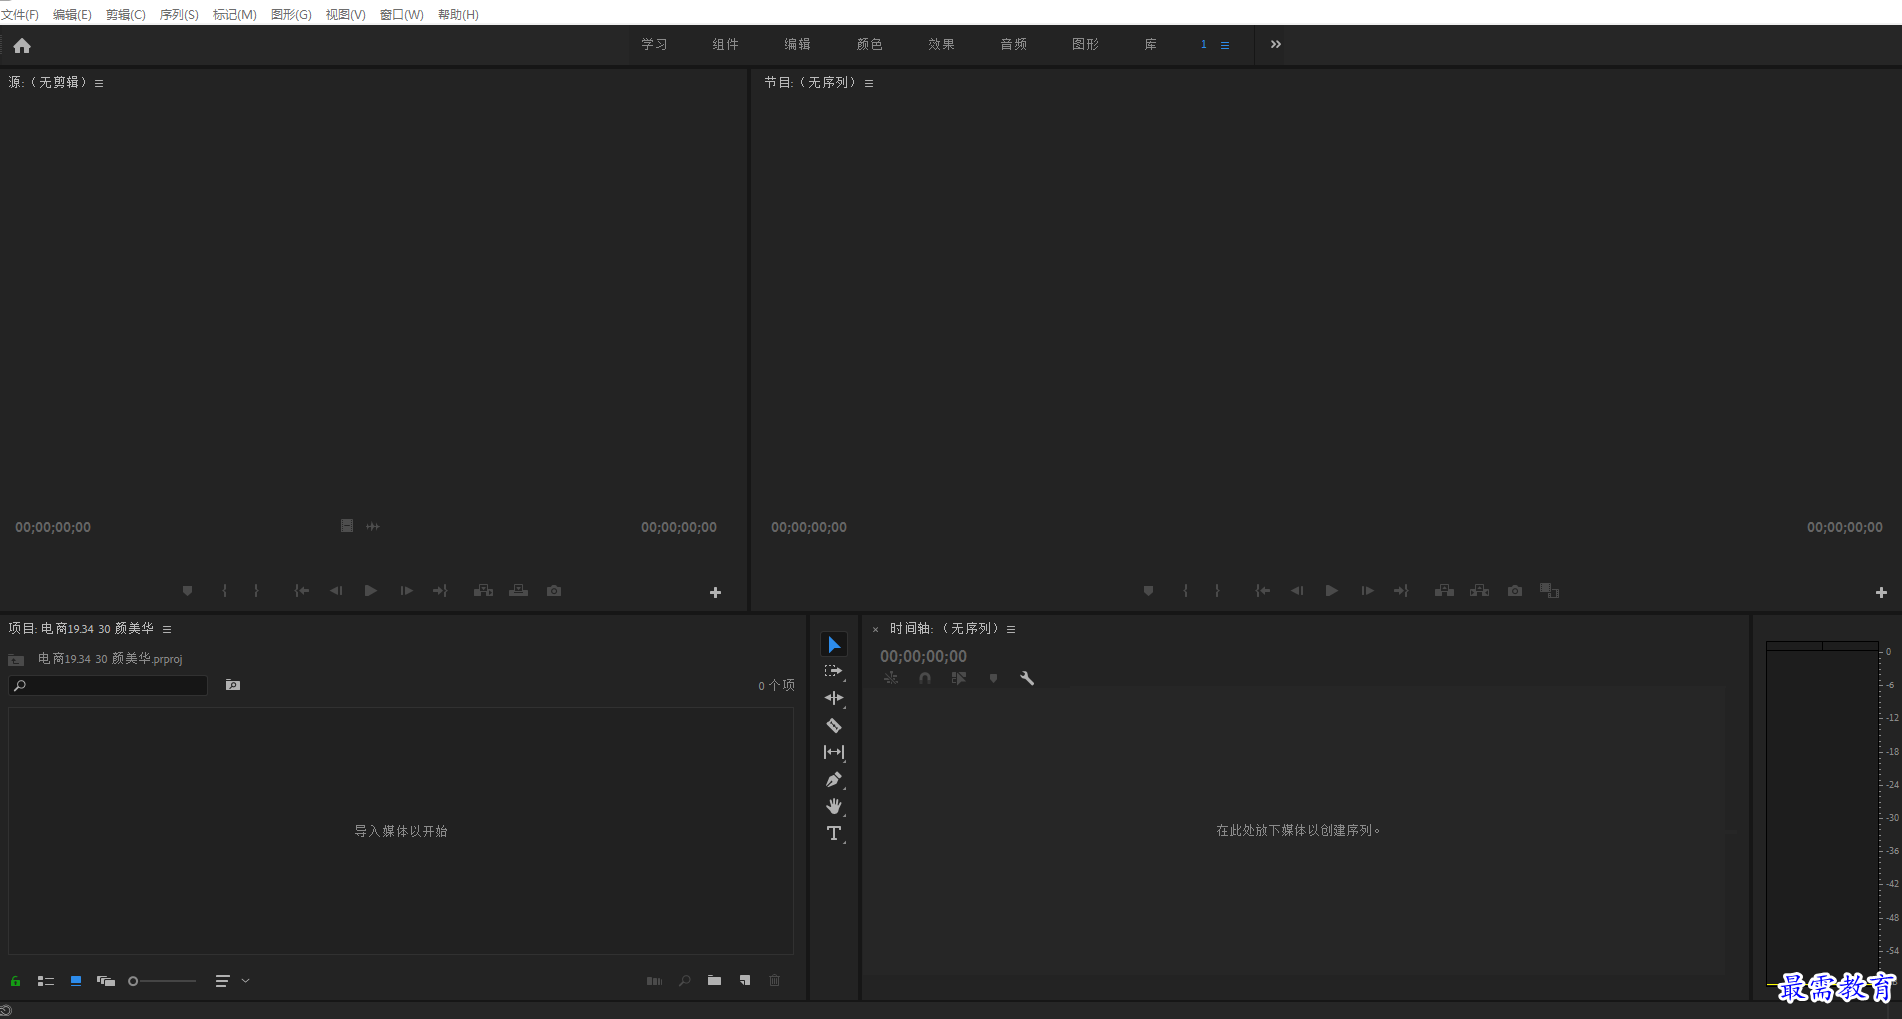Click Extract button in Program monitor
This screenshot has width=1902, height=1019.
click(x=1479, y=591)
